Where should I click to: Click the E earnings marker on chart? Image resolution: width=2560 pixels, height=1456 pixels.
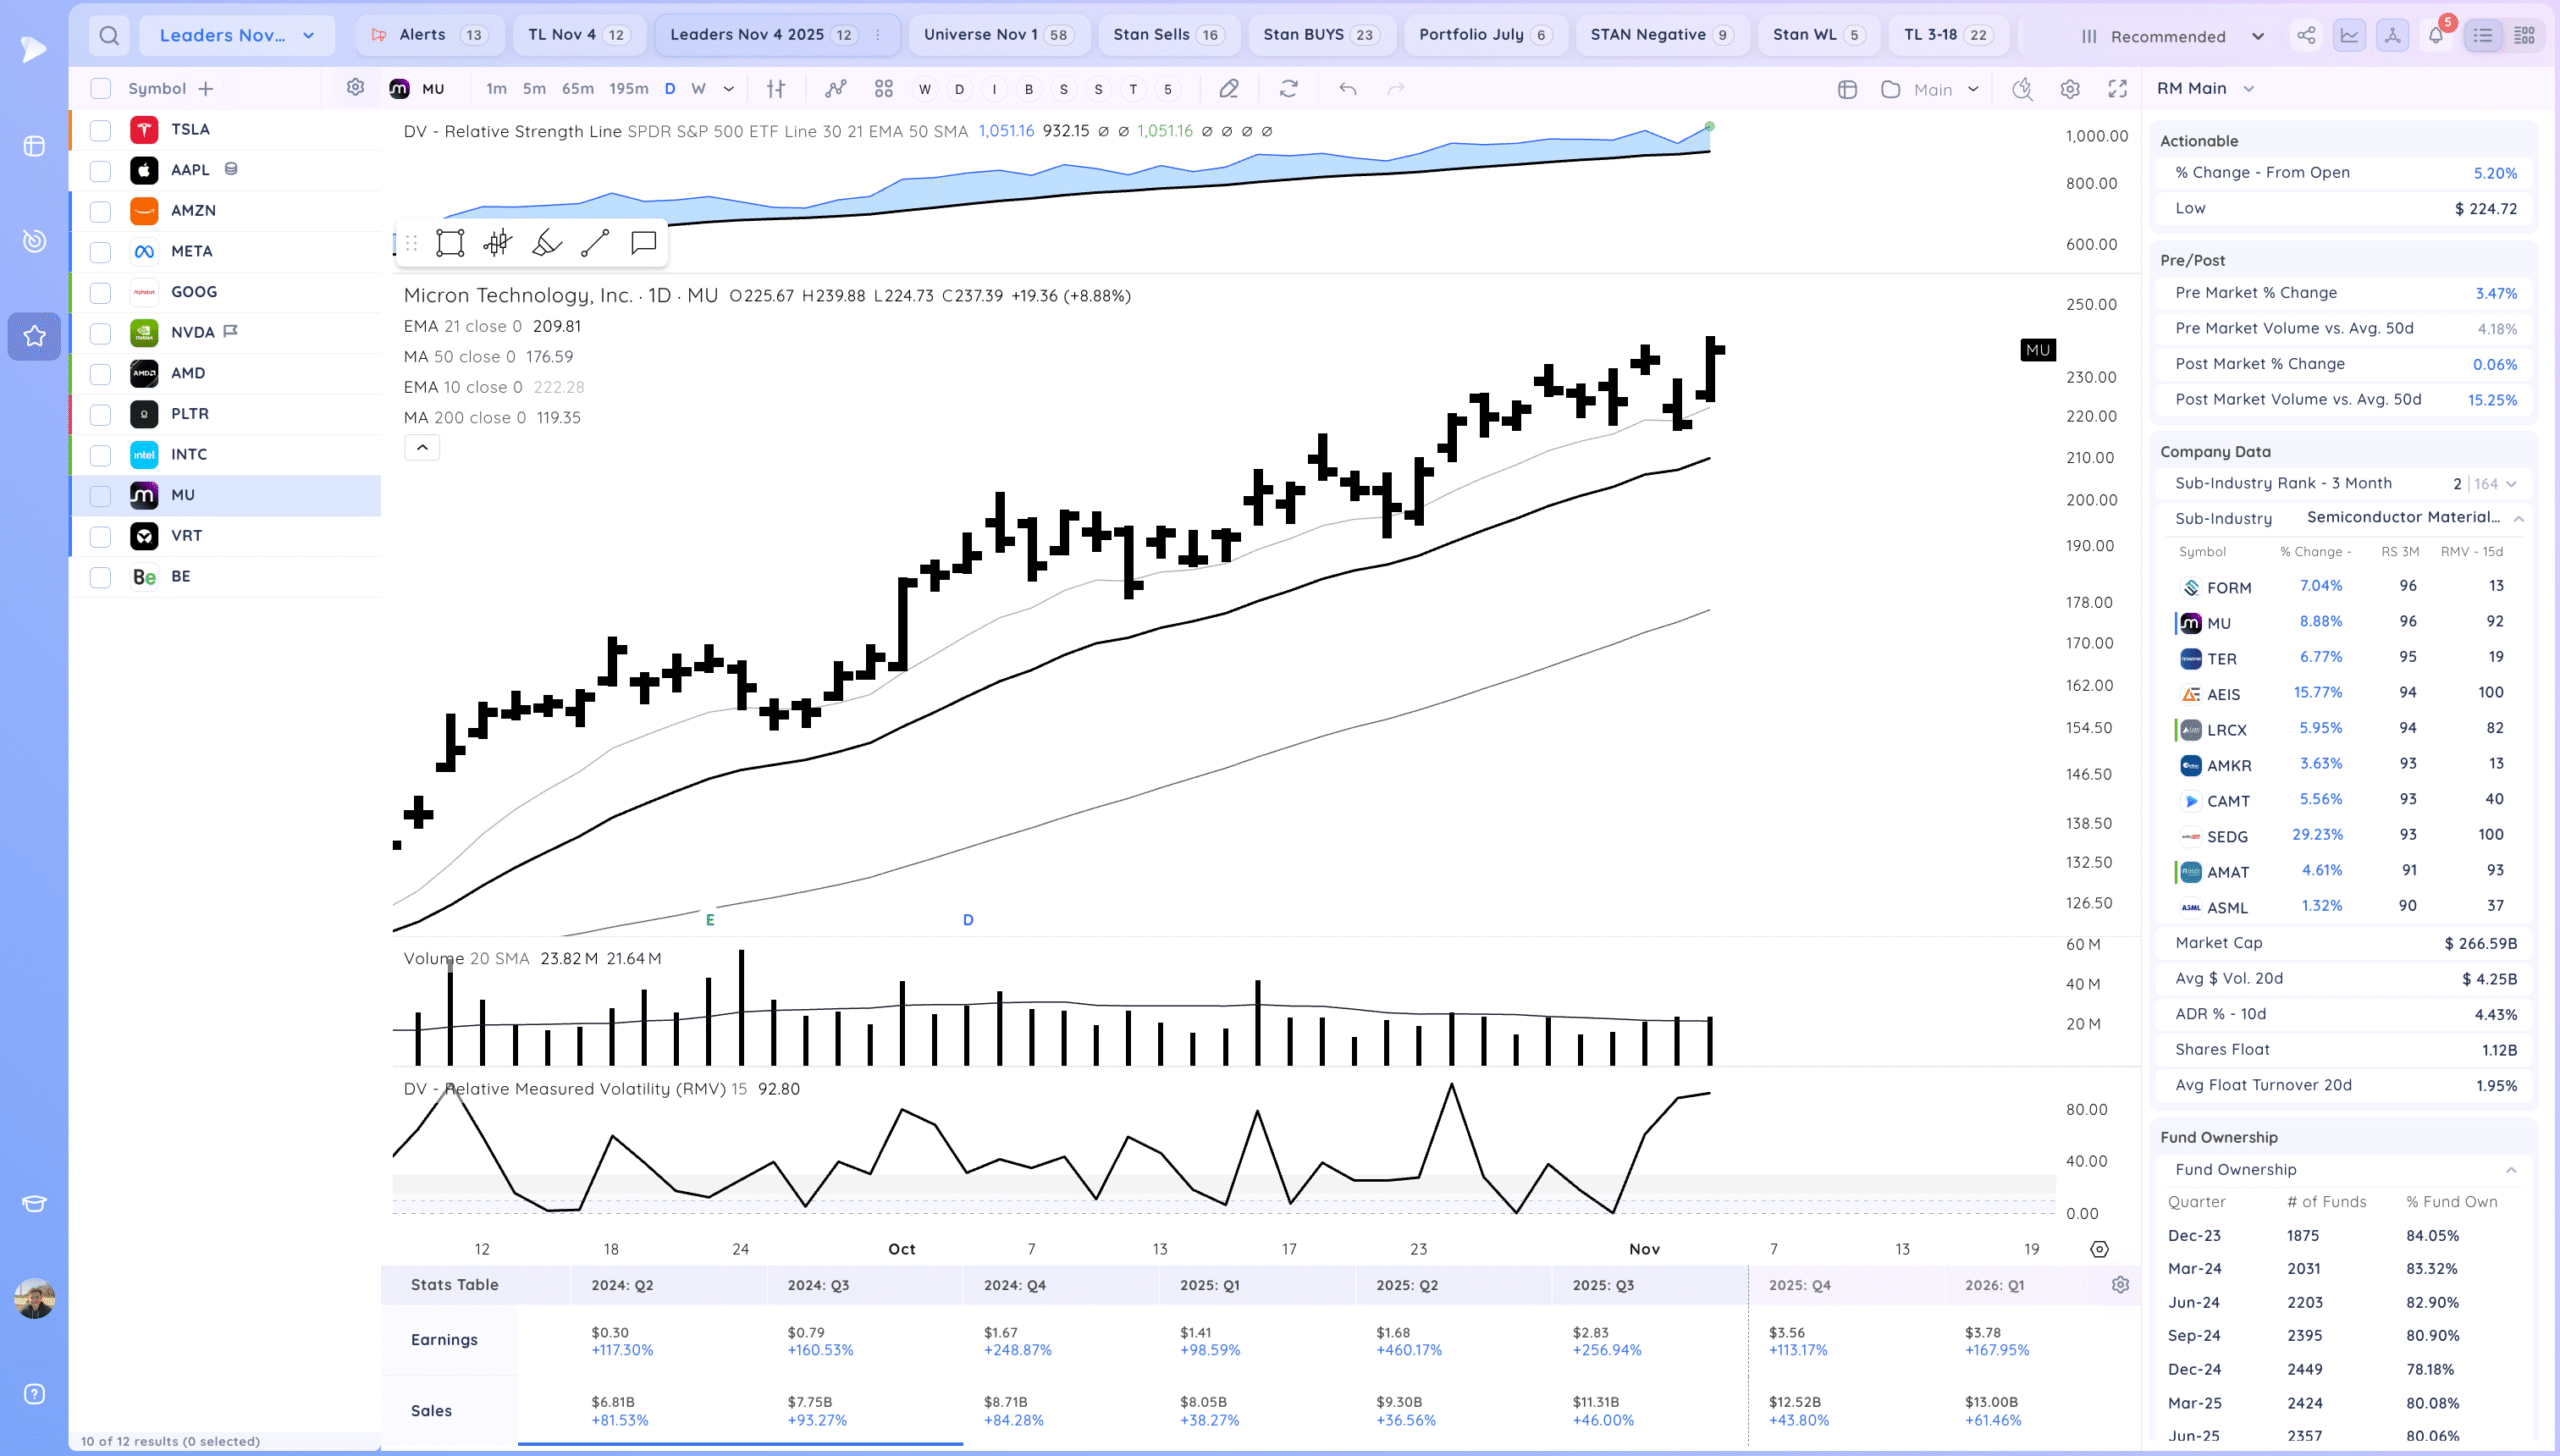tap(710, 920)
